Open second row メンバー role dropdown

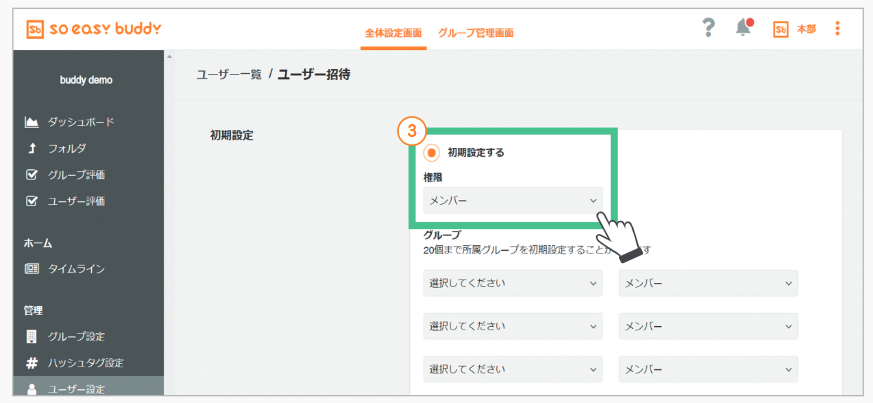click(x=708, y=326)
